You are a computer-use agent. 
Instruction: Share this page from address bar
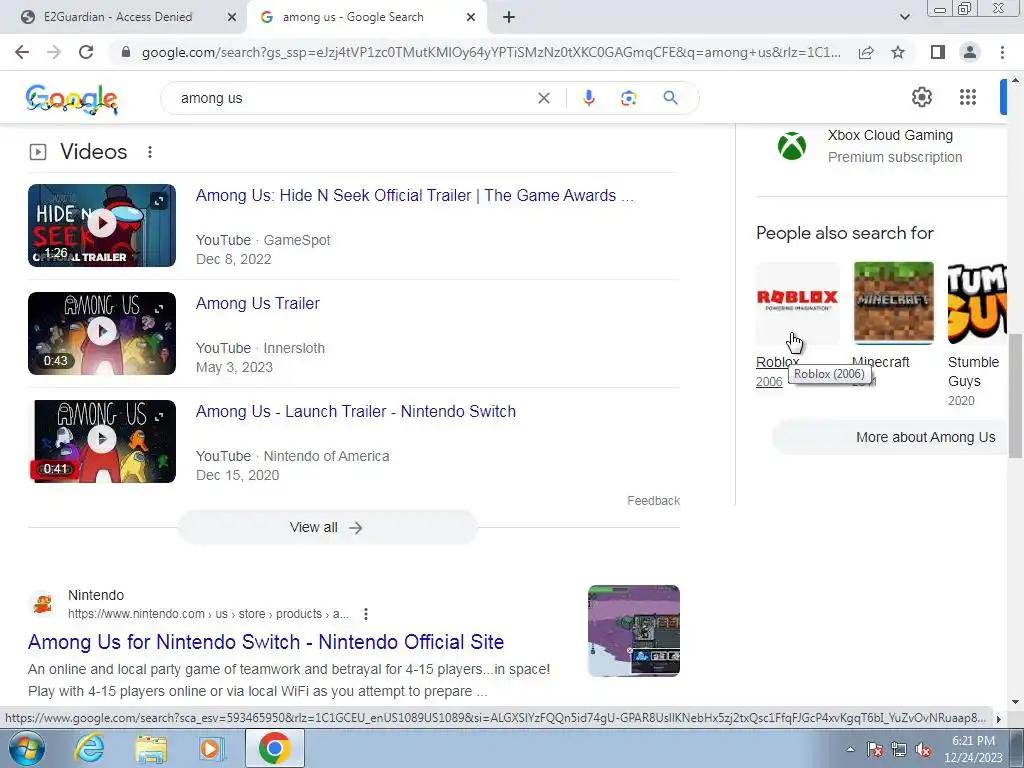point(866,52)
